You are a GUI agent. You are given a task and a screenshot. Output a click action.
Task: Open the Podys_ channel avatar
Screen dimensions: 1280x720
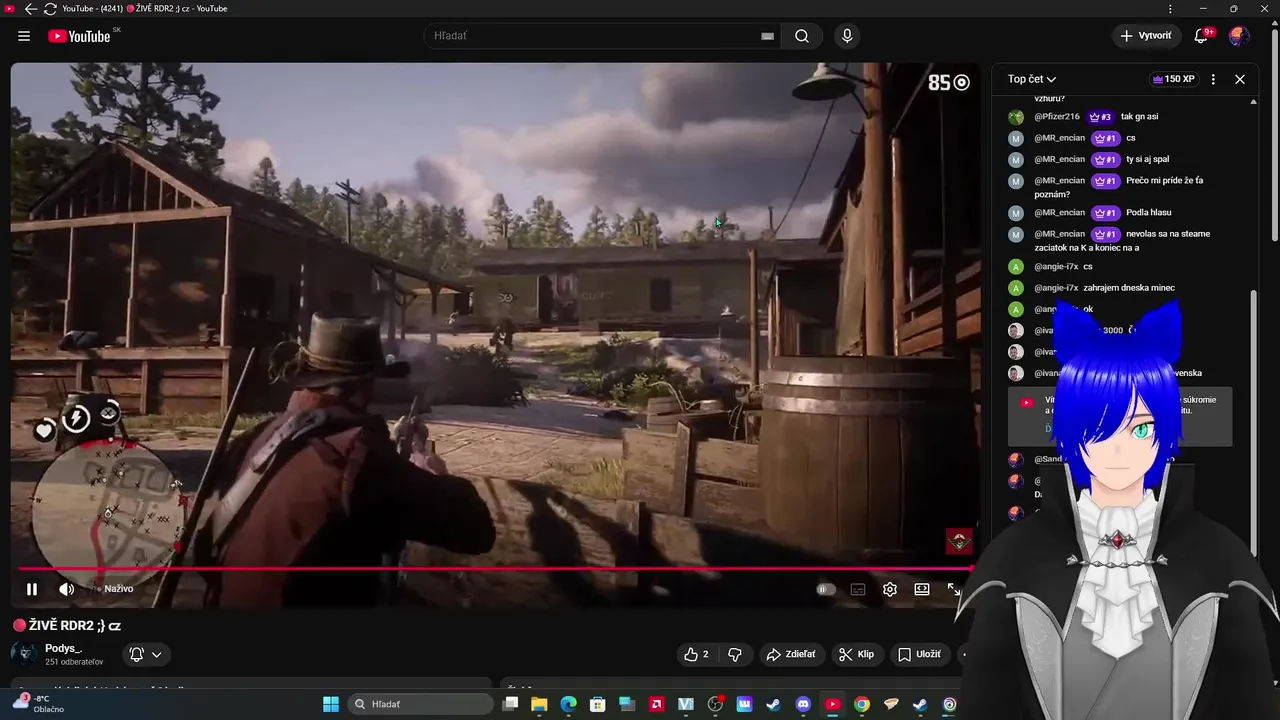24,654
